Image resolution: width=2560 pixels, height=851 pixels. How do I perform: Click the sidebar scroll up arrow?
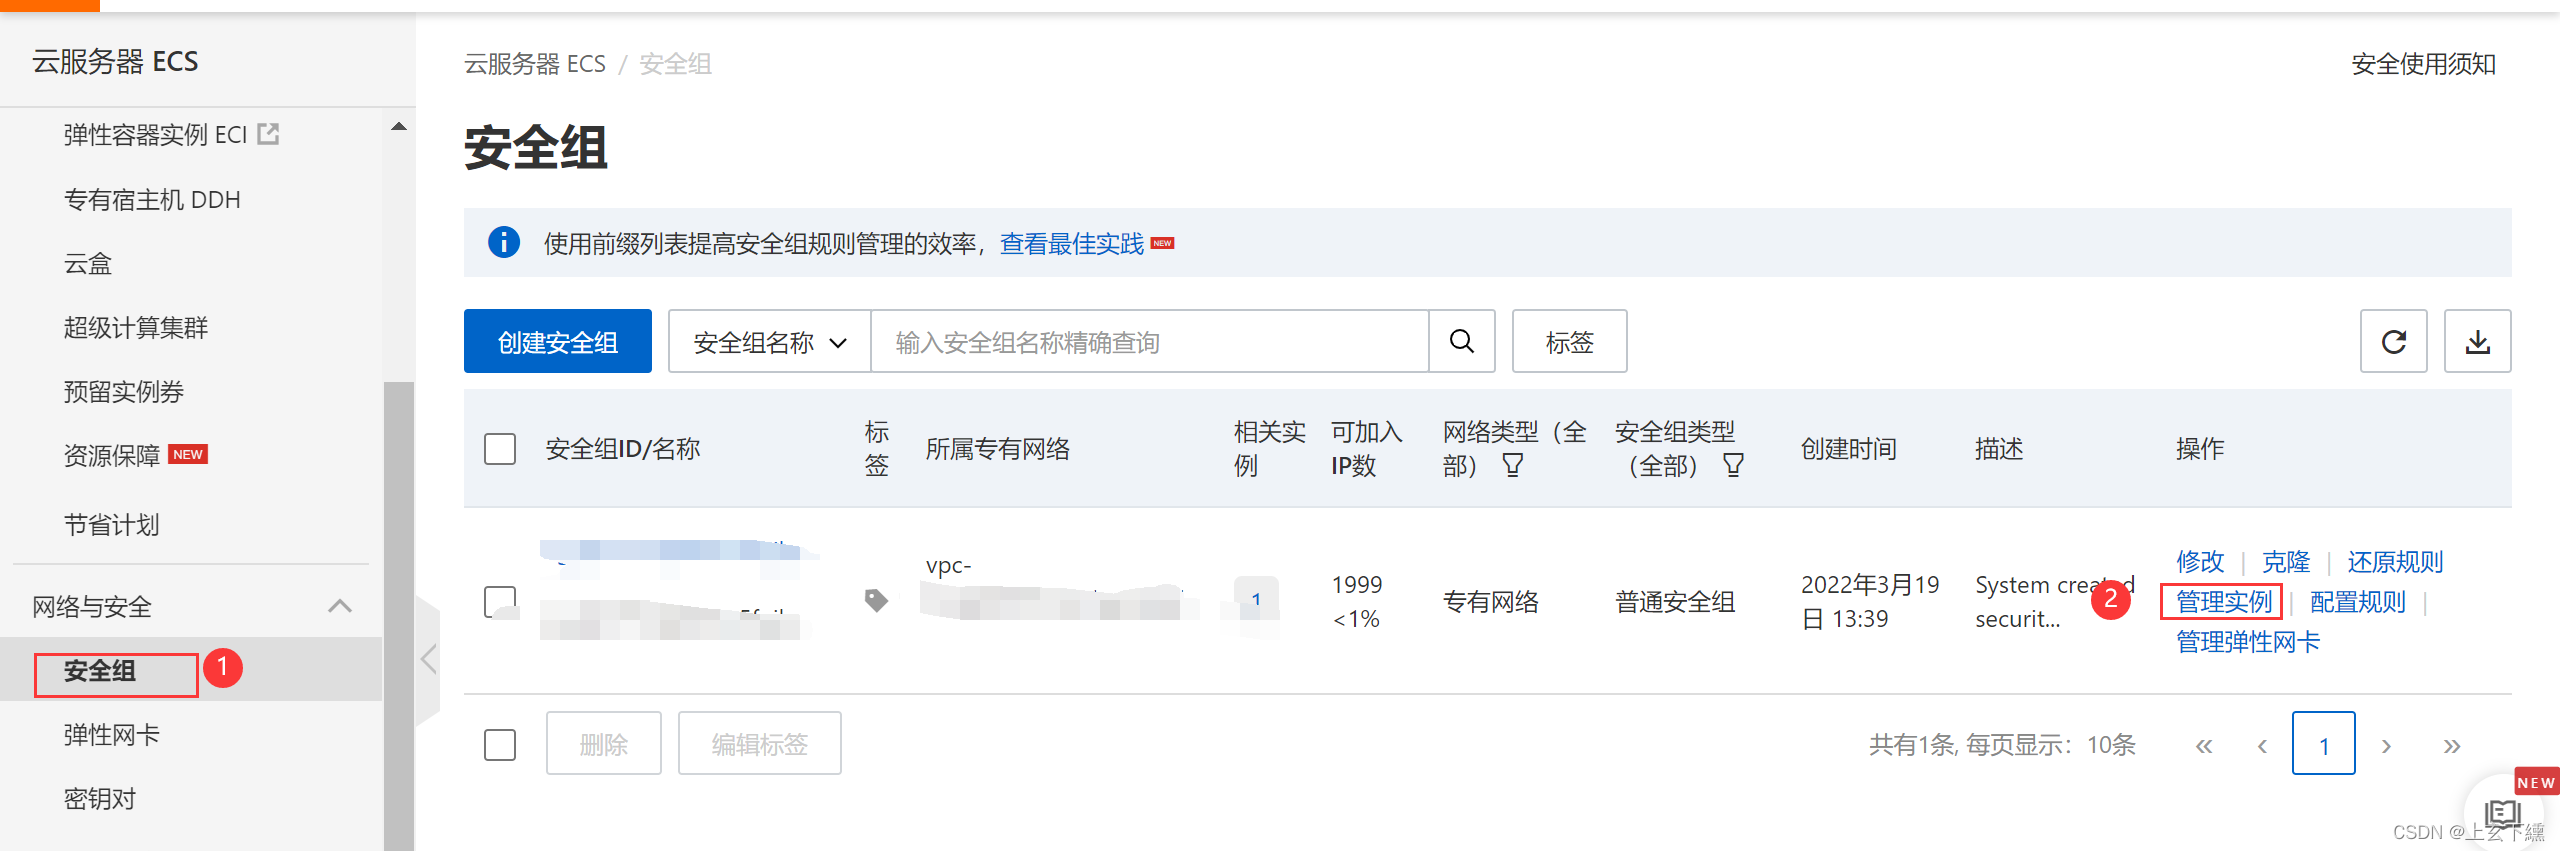[x=399, y=127]
